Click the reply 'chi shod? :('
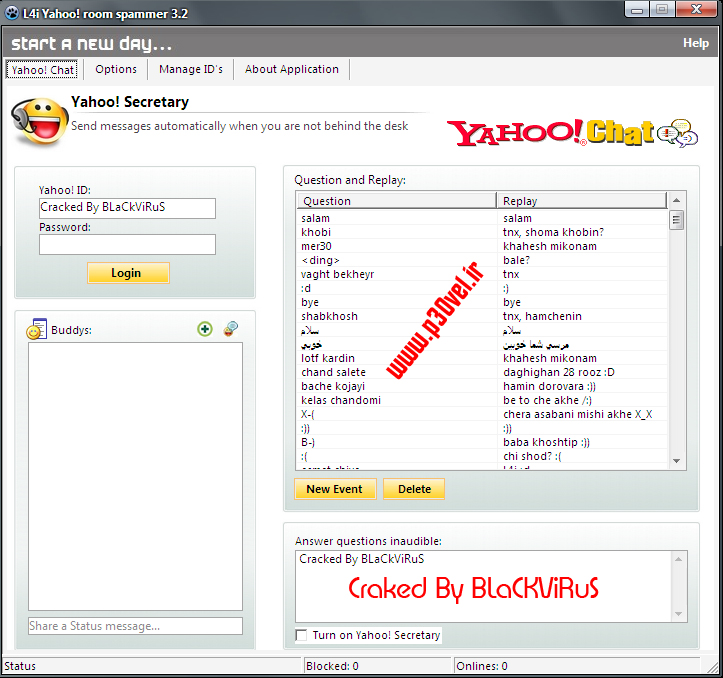Image resolution: width=723 pixels, height=678 pixels. pos(532,456)
